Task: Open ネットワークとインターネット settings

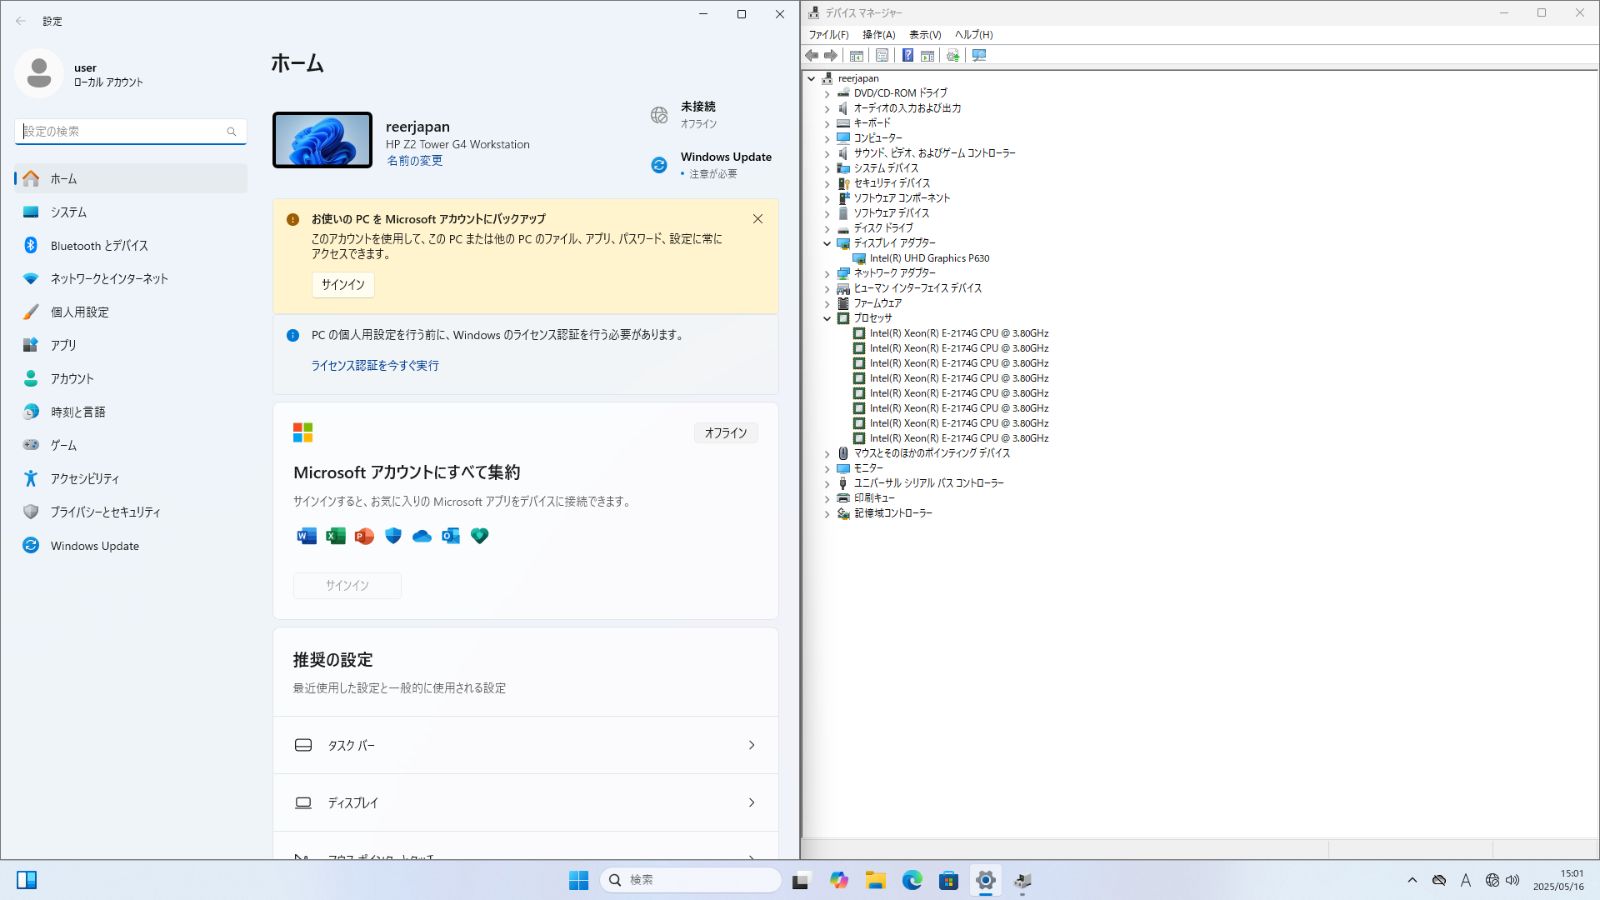Action: [131, 279]
